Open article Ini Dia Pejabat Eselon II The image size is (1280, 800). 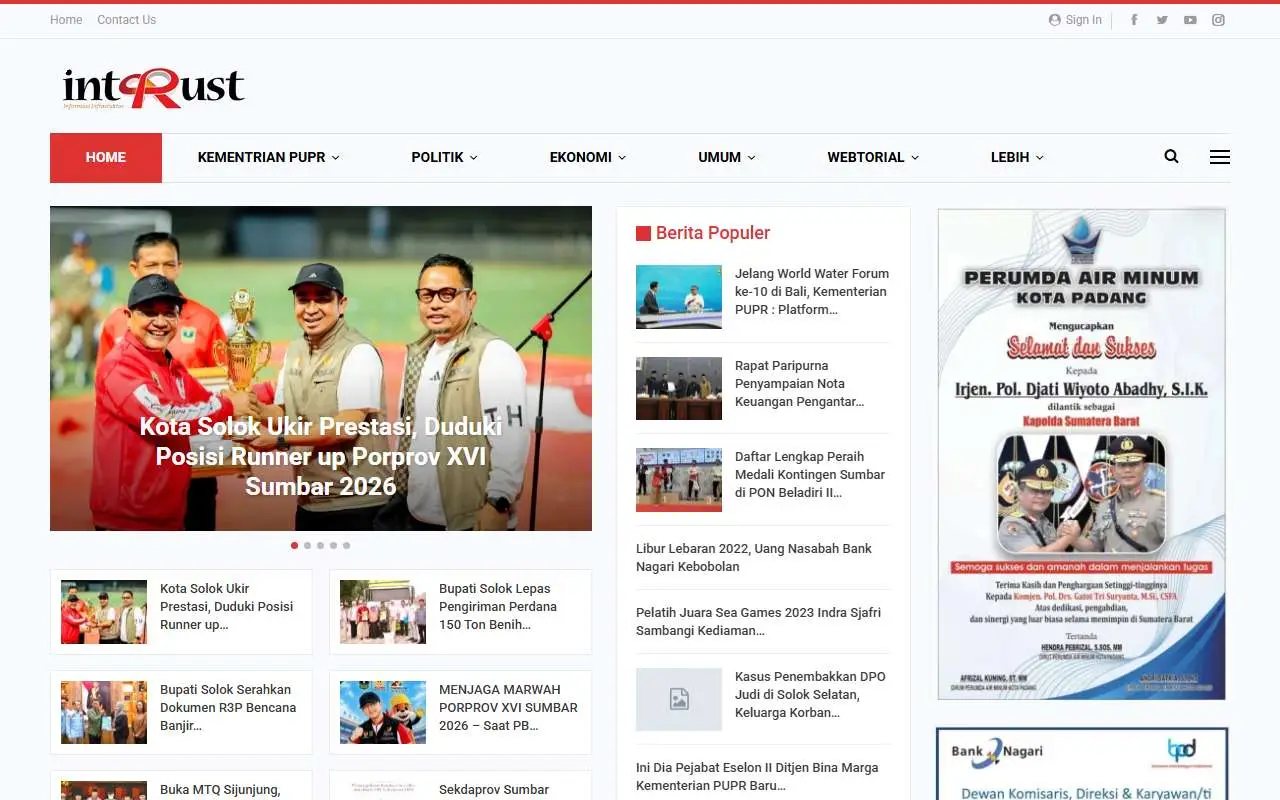[757, 777]
